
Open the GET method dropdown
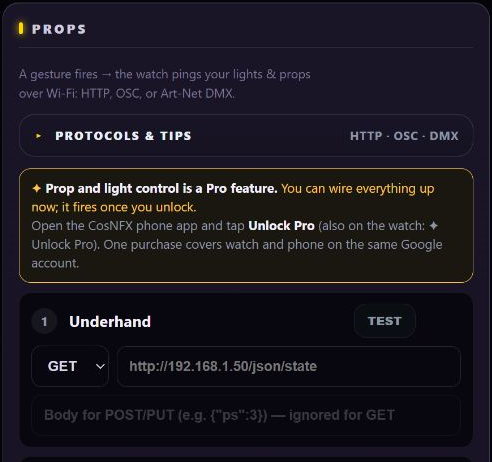coord(70,366)
